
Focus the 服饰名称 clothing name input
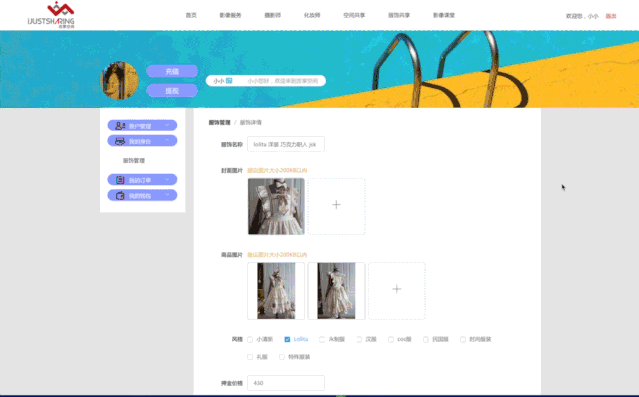coord(286,144)
